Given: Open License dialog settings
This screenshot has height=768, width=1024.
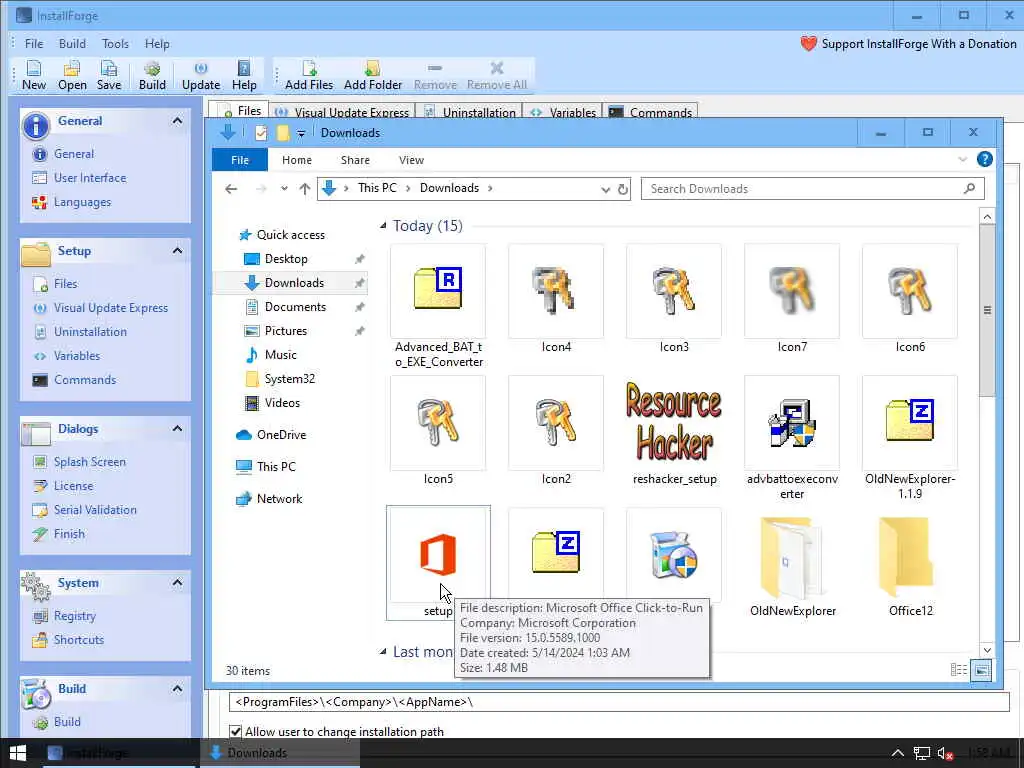Looking at the screenshot, I should pyautogui.click(x=73, y=486).
